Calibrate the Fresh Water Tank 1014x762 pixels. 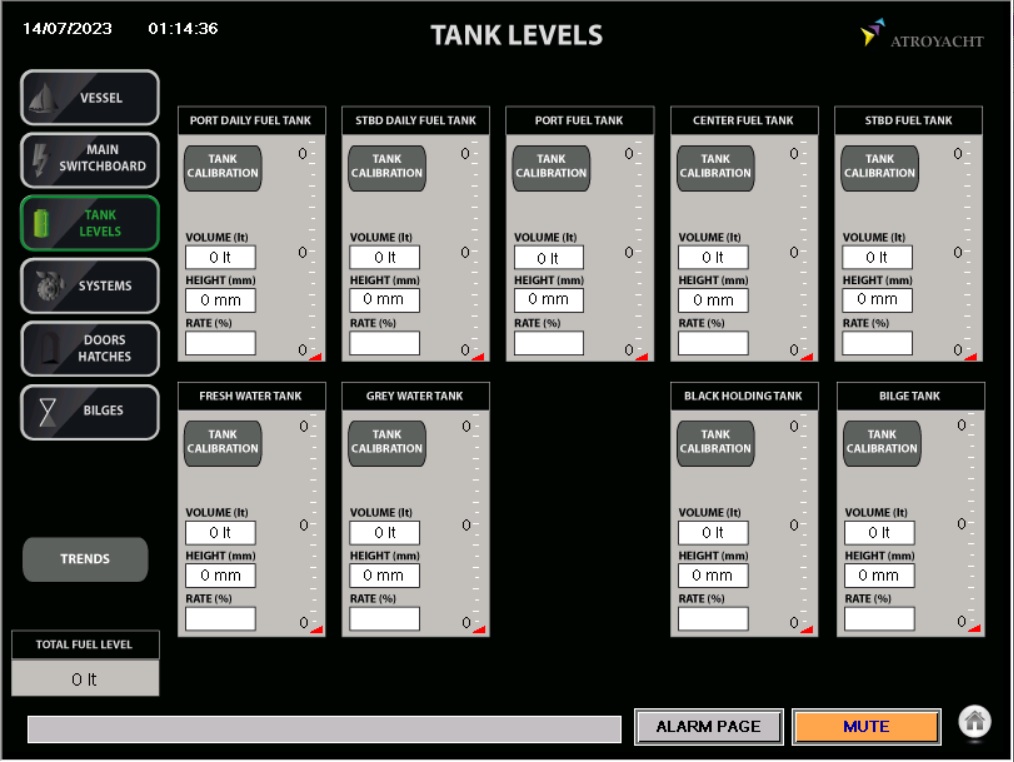coord(222,443)
